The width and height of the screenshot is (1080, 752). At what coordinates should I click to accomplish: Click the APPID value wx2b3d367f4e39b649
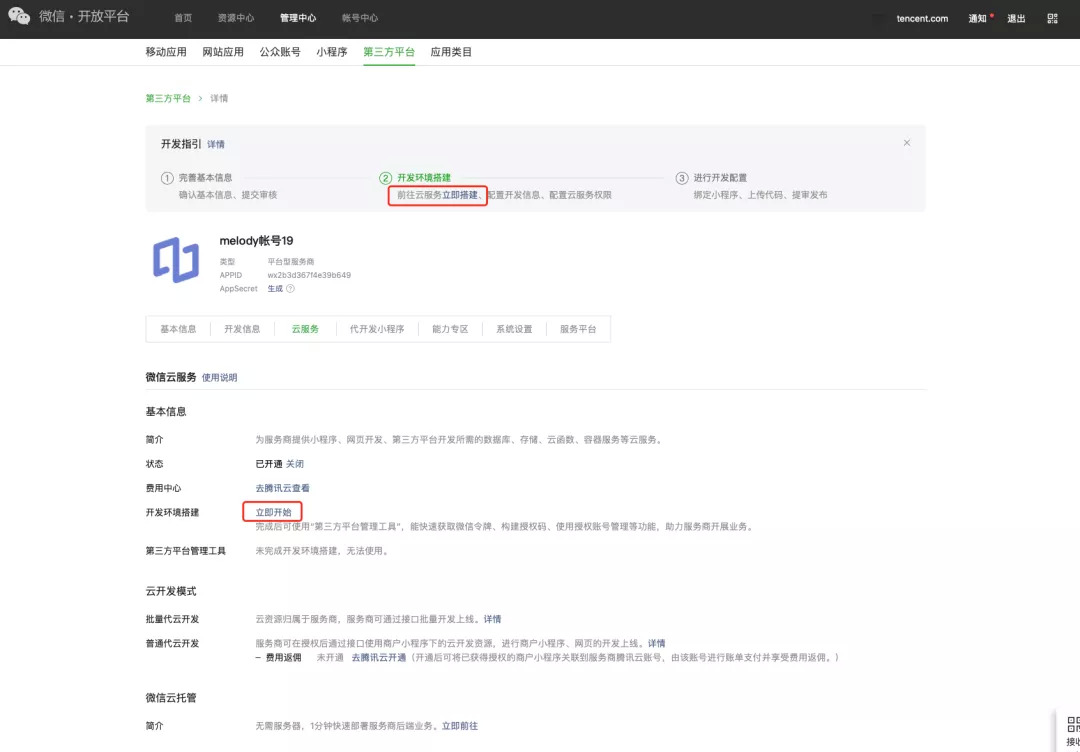click(x=309, y=275)
